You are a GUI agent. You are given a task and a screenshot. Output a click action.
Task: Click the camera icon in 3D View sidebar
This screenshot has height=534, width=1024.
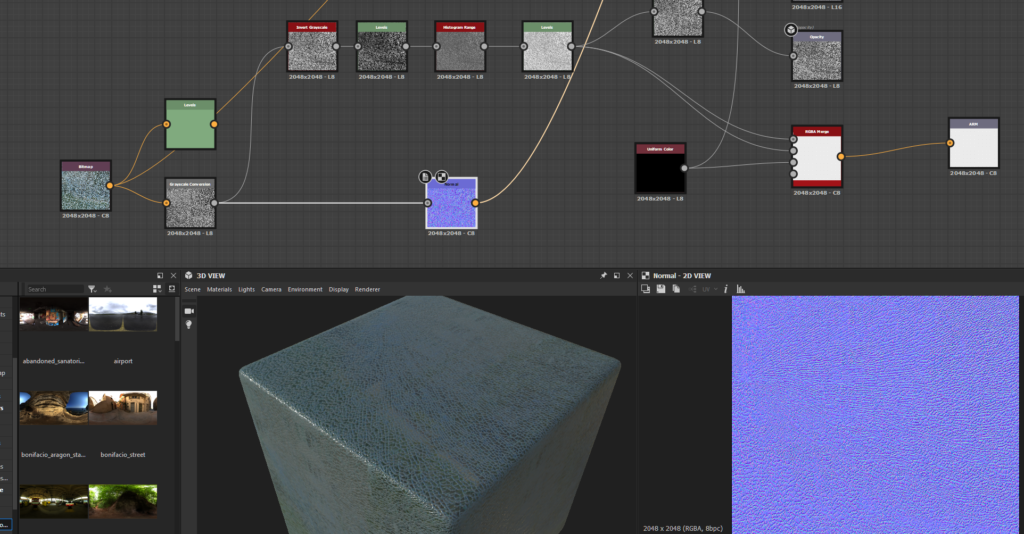pyautogui.click(x=189, y=311)
